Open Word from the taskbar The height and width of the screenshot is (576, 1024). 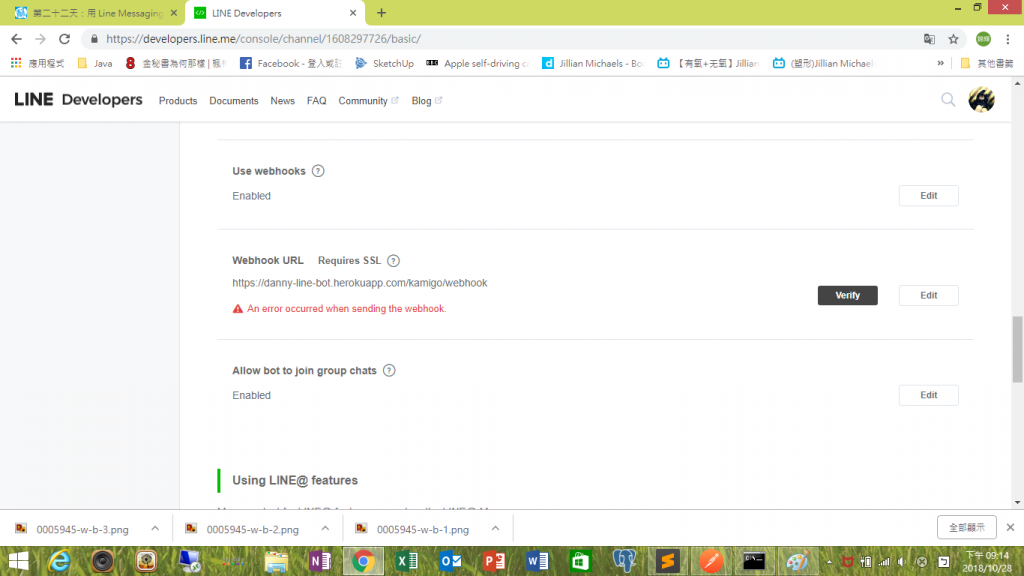[x=537, y=561]
